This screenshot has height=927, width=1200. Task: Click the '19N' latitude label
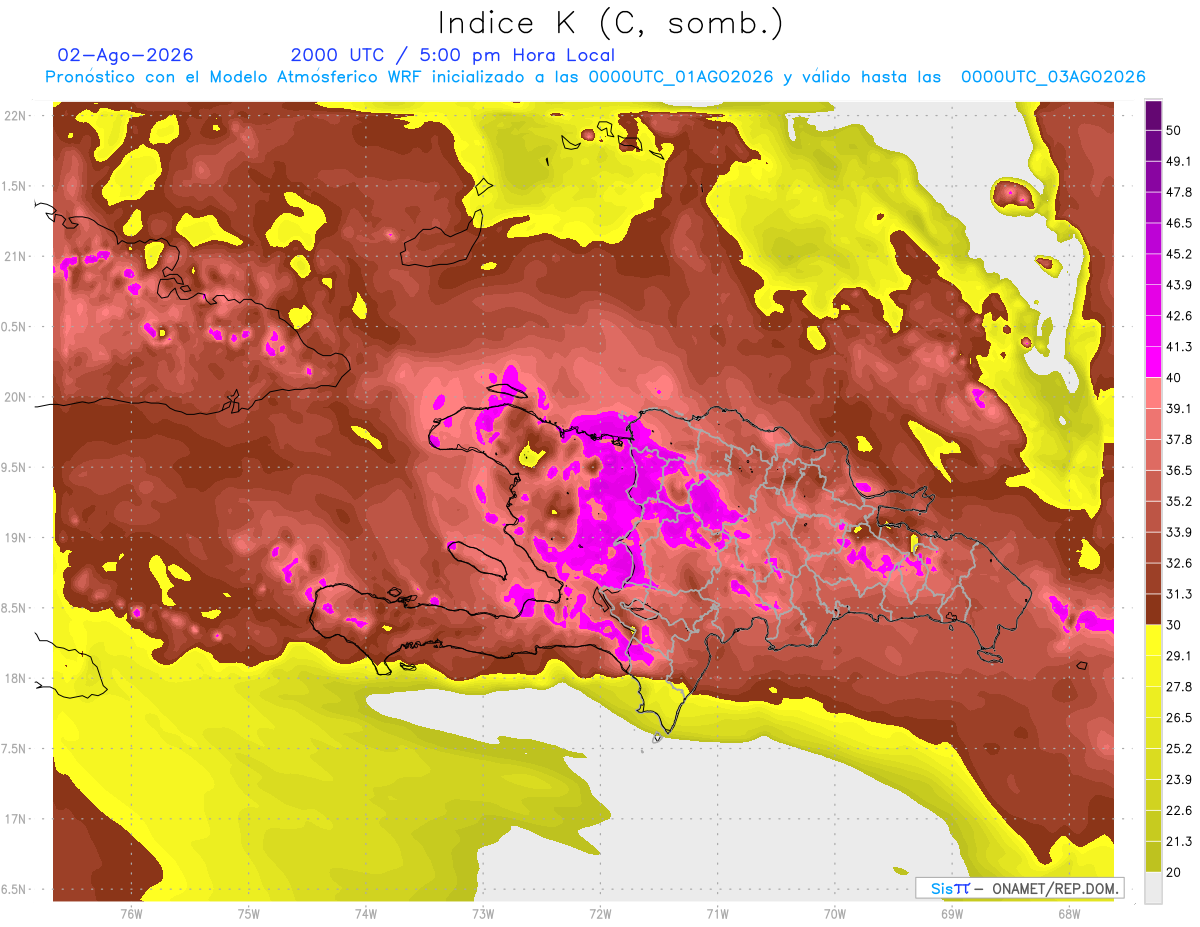pyautogui.click(x=15, y=538)
